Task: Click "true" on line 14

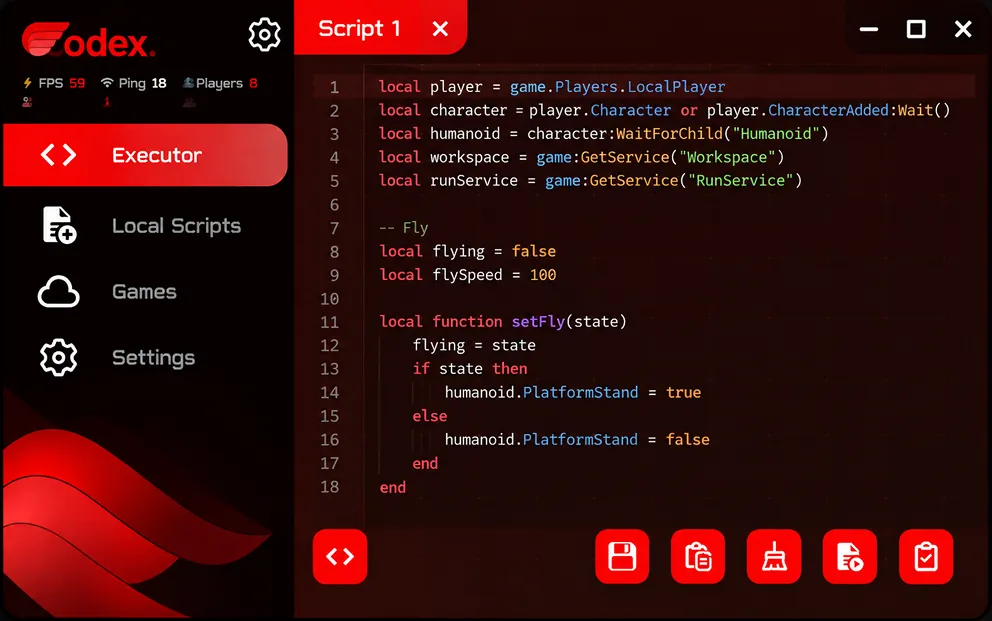Action: 683,392
